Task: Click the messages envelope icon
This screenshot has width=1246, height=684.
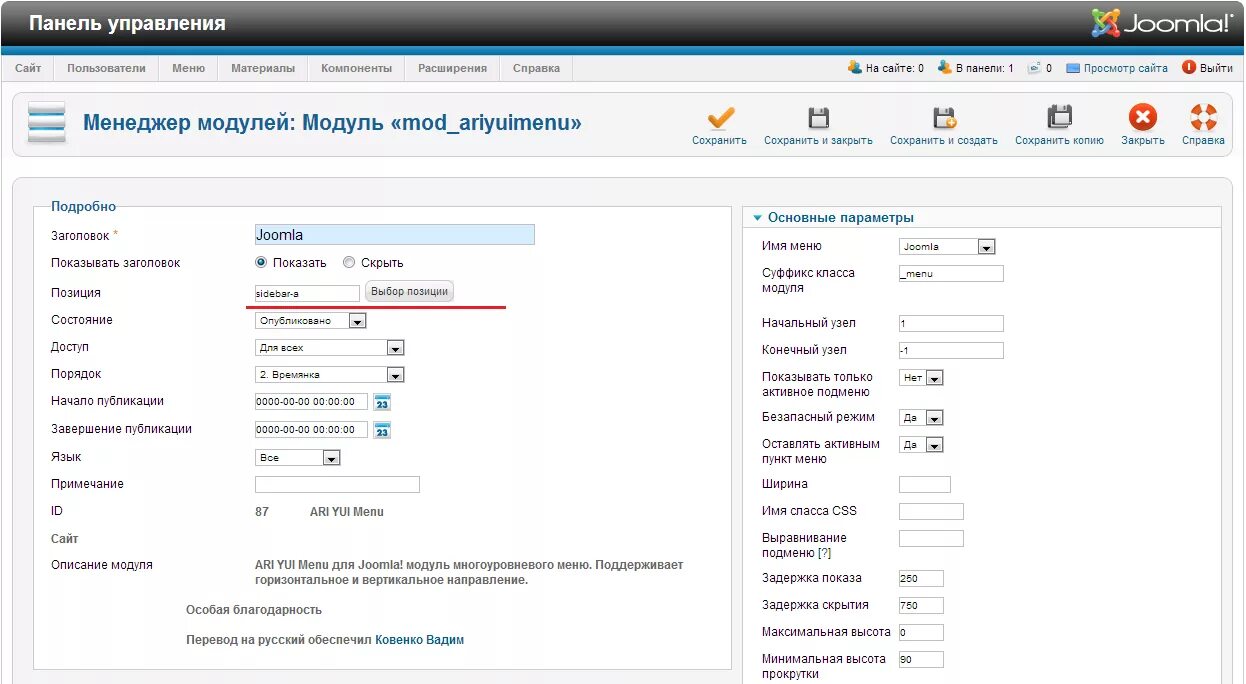Action: pyautogui.click(x=1034, y=68)
